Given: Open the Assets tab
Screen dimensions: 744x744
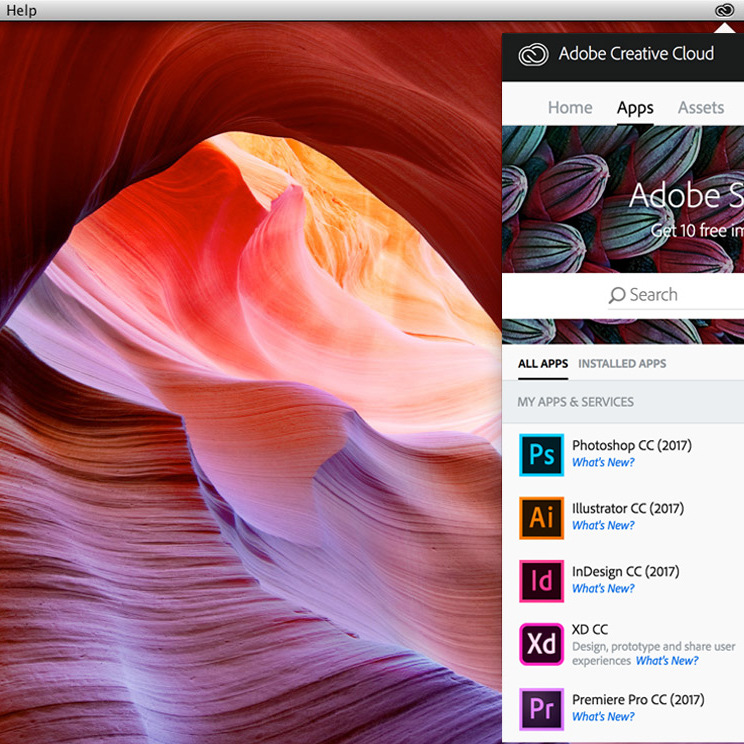Looking at the screenshot, I should coord(701,108).
